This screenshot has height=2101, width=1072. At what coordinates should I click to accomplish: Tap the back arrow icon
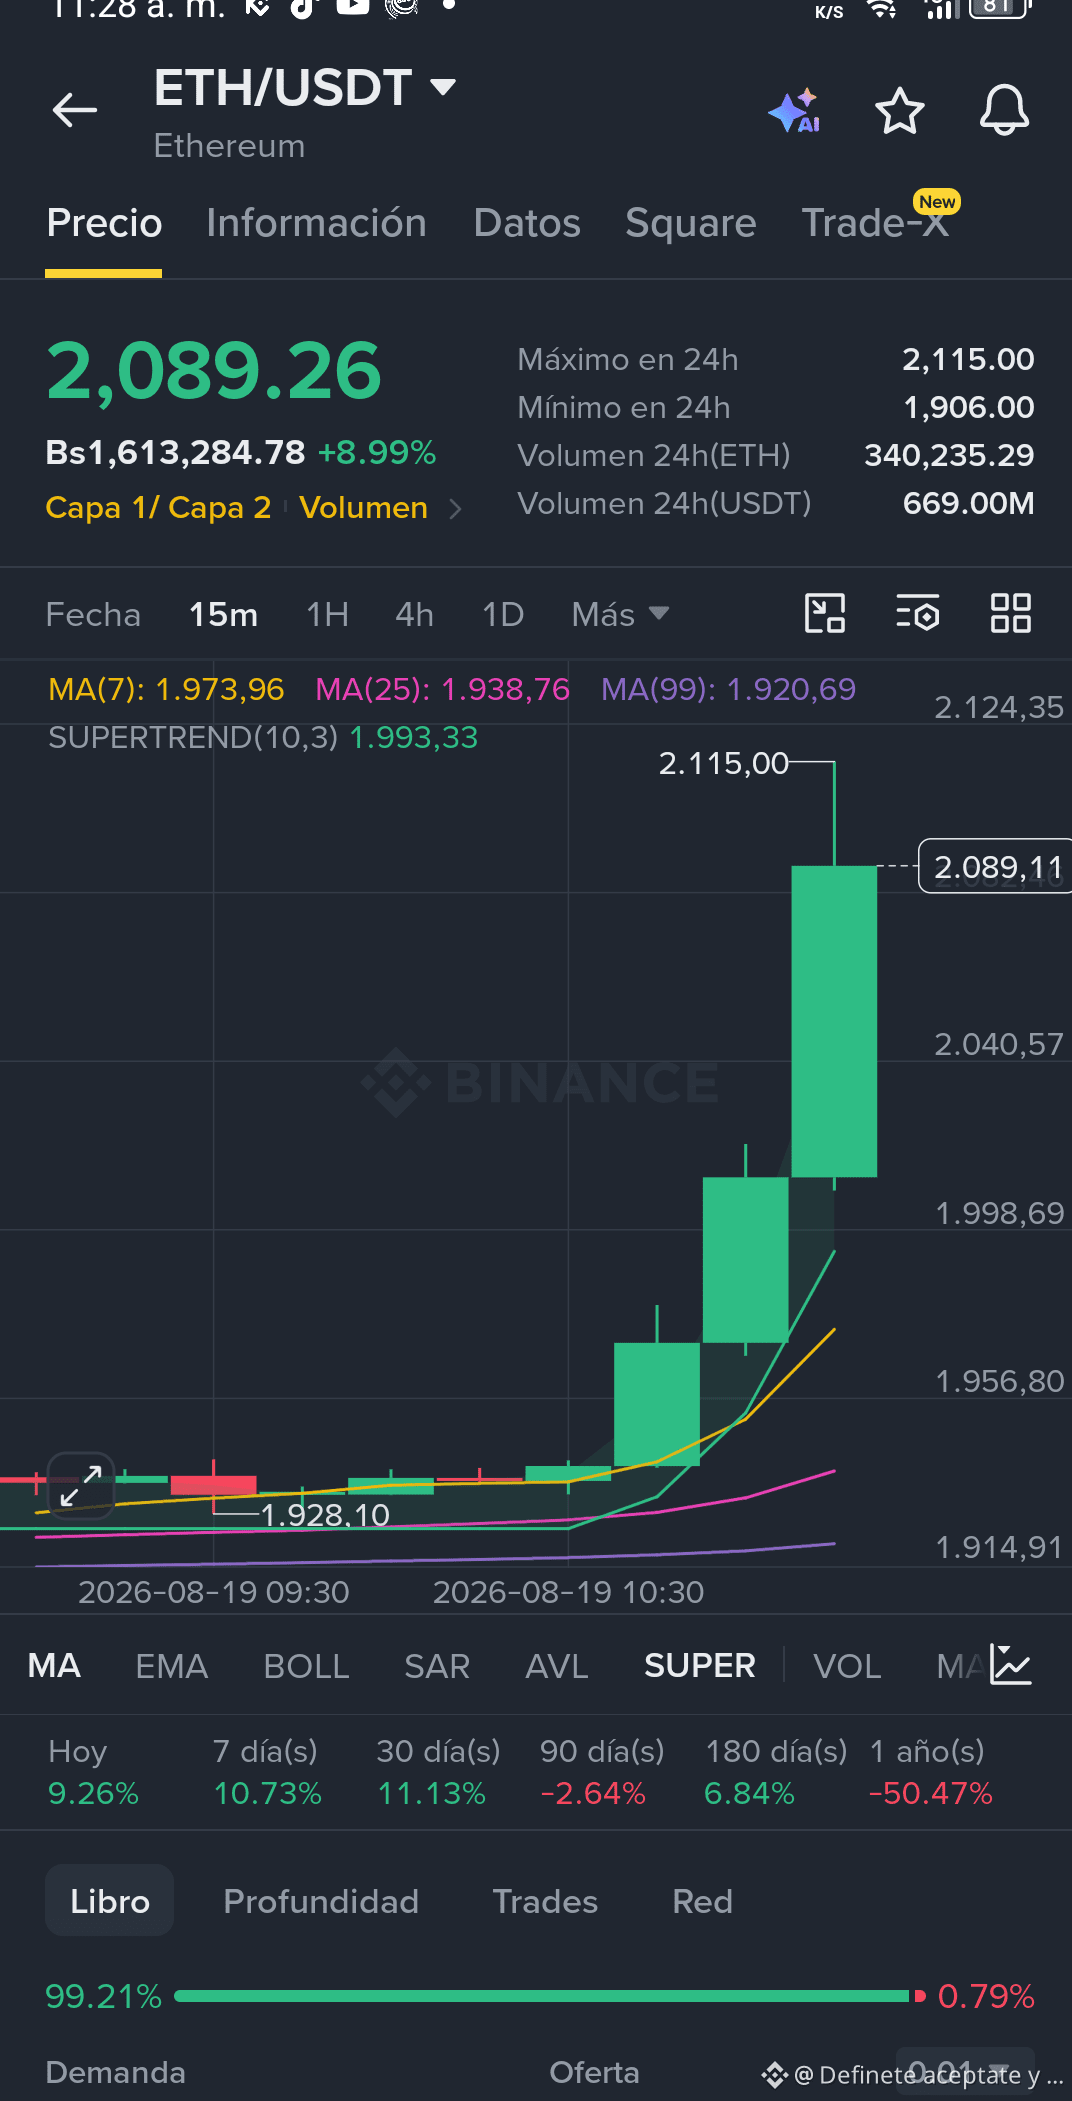pyautogui.click(x=75, y=110)
